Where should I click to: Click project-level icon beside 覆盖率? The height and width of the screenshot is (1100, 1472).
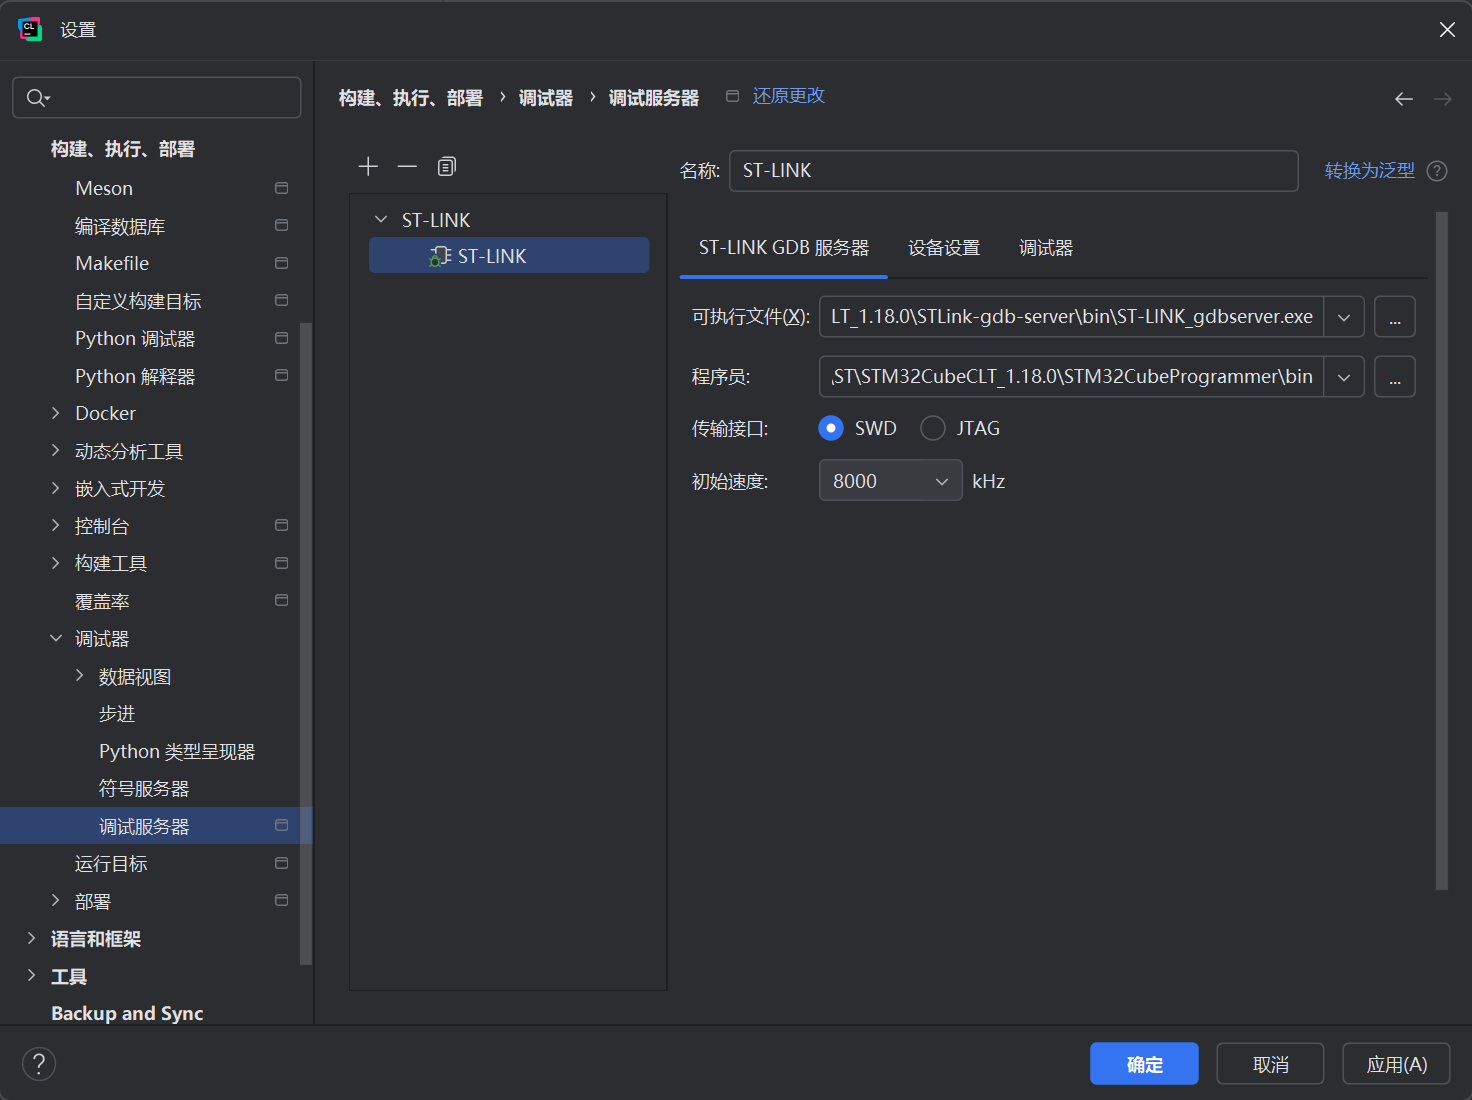282,600
